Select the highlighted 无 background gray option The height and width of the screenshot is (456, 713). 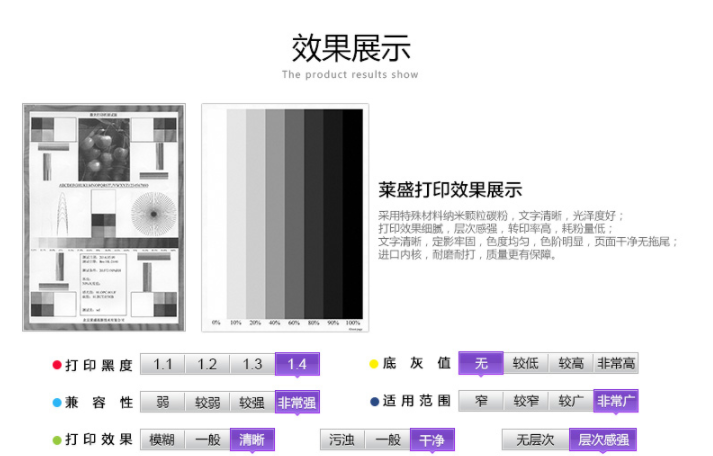(x=481, y=363)
